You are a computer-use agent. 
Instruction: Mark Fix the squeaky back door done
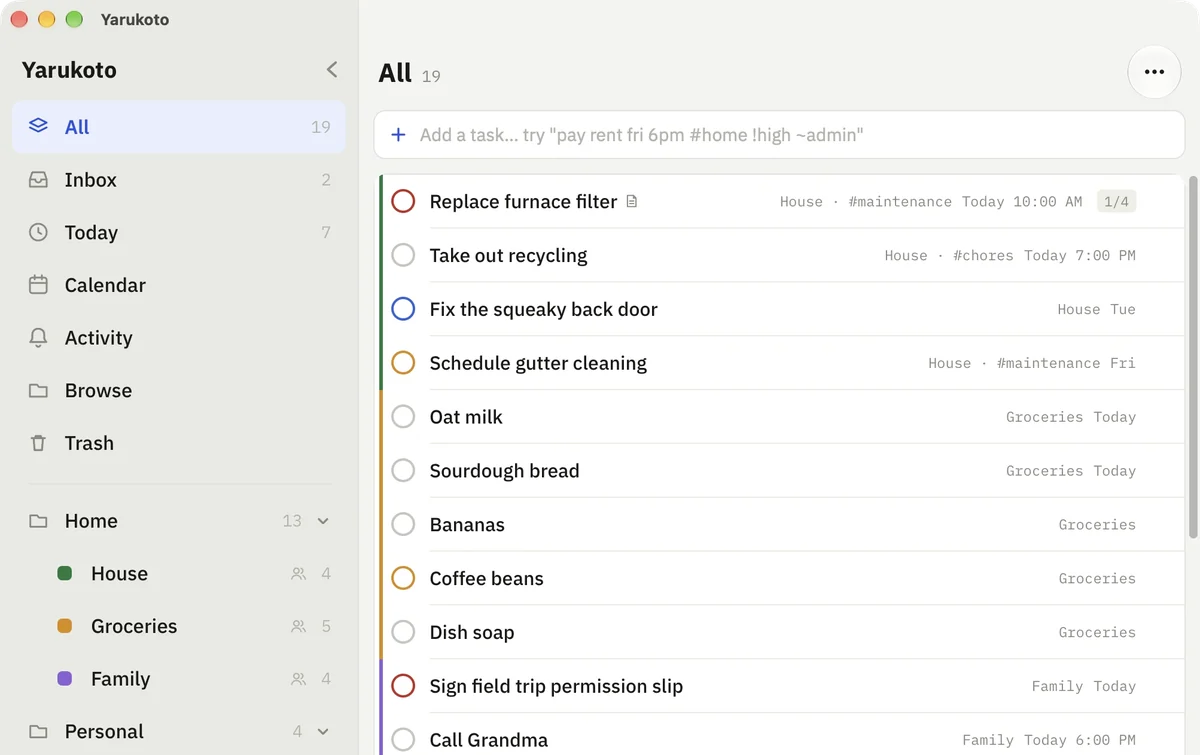click(403, 309)
